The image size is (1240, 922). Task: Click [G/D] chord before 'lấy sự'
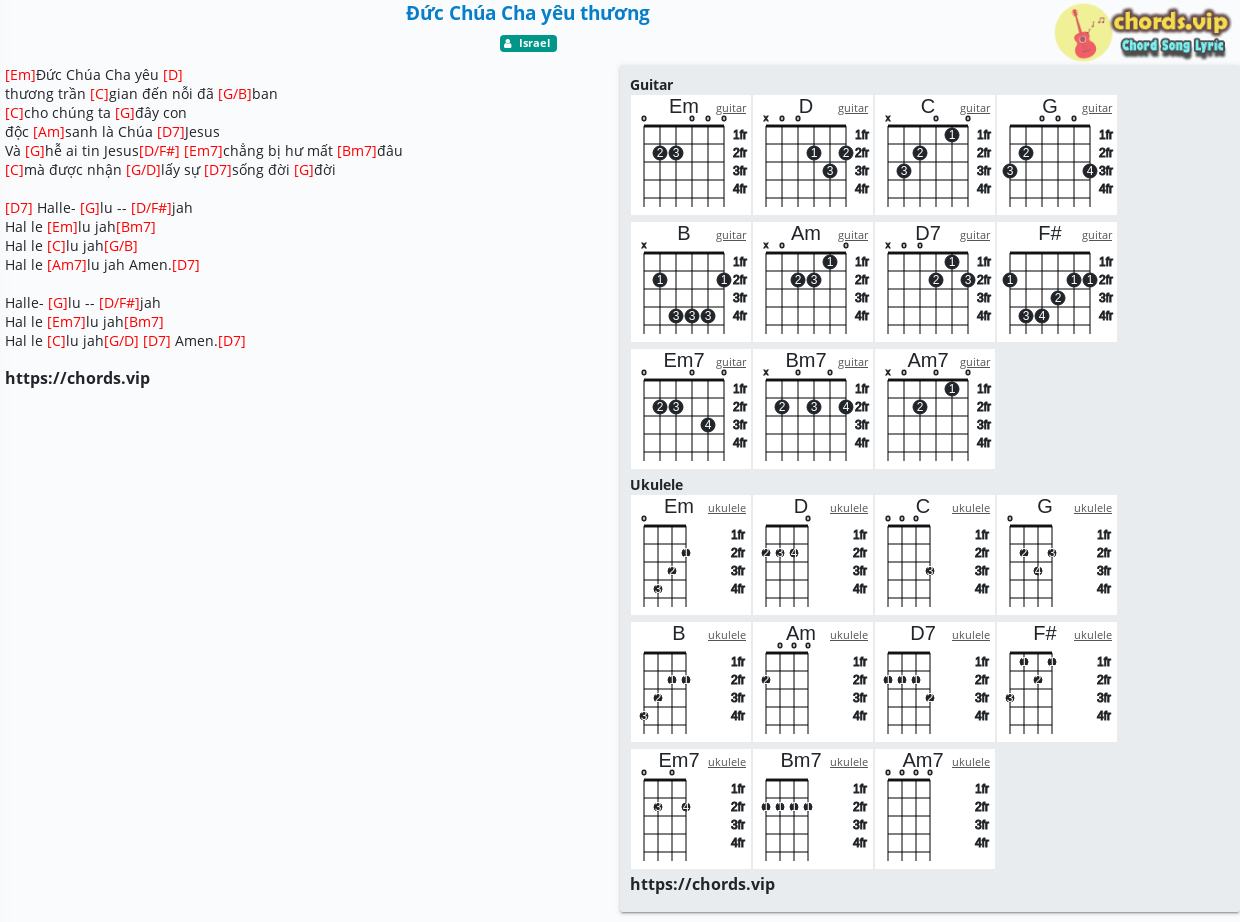pos(143,170)
